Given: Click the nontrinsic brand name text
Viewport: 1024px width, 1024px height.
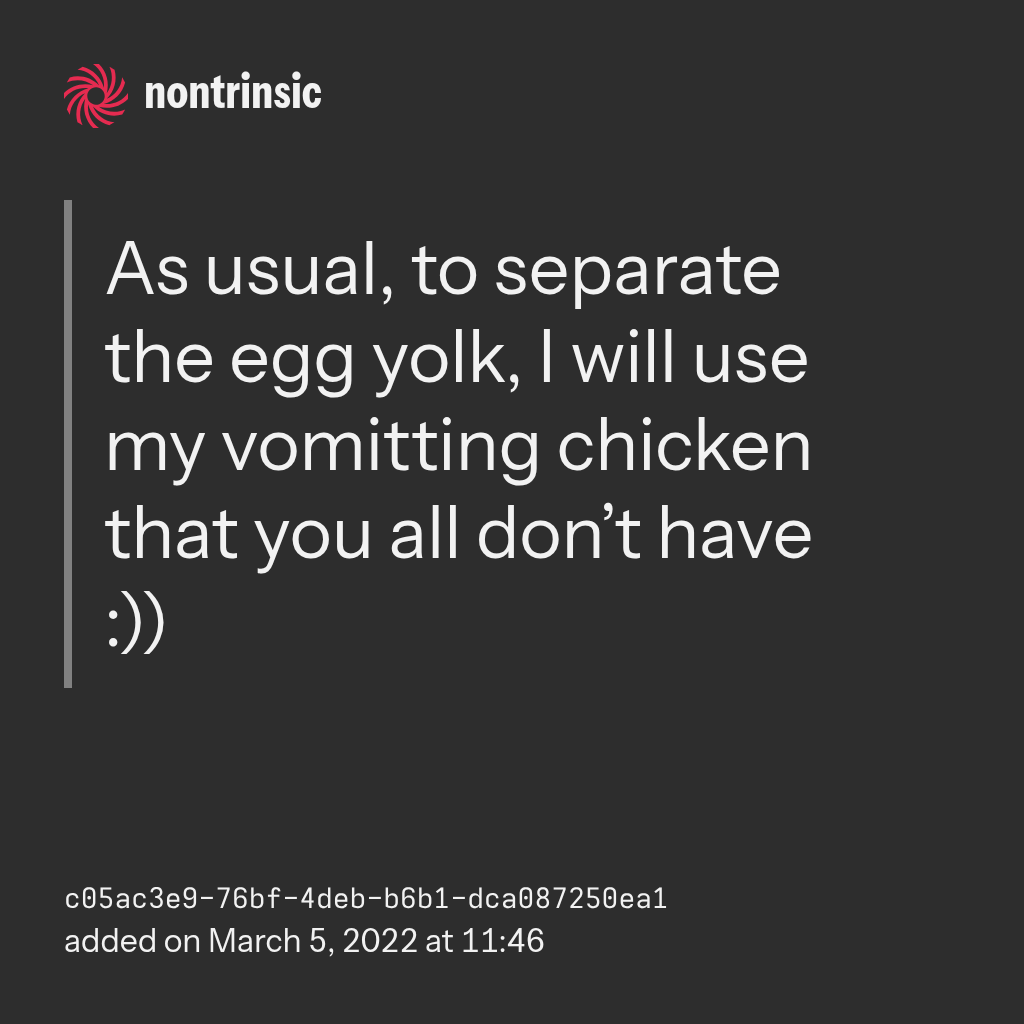Looking at the screenshot, I should [233, 95].
